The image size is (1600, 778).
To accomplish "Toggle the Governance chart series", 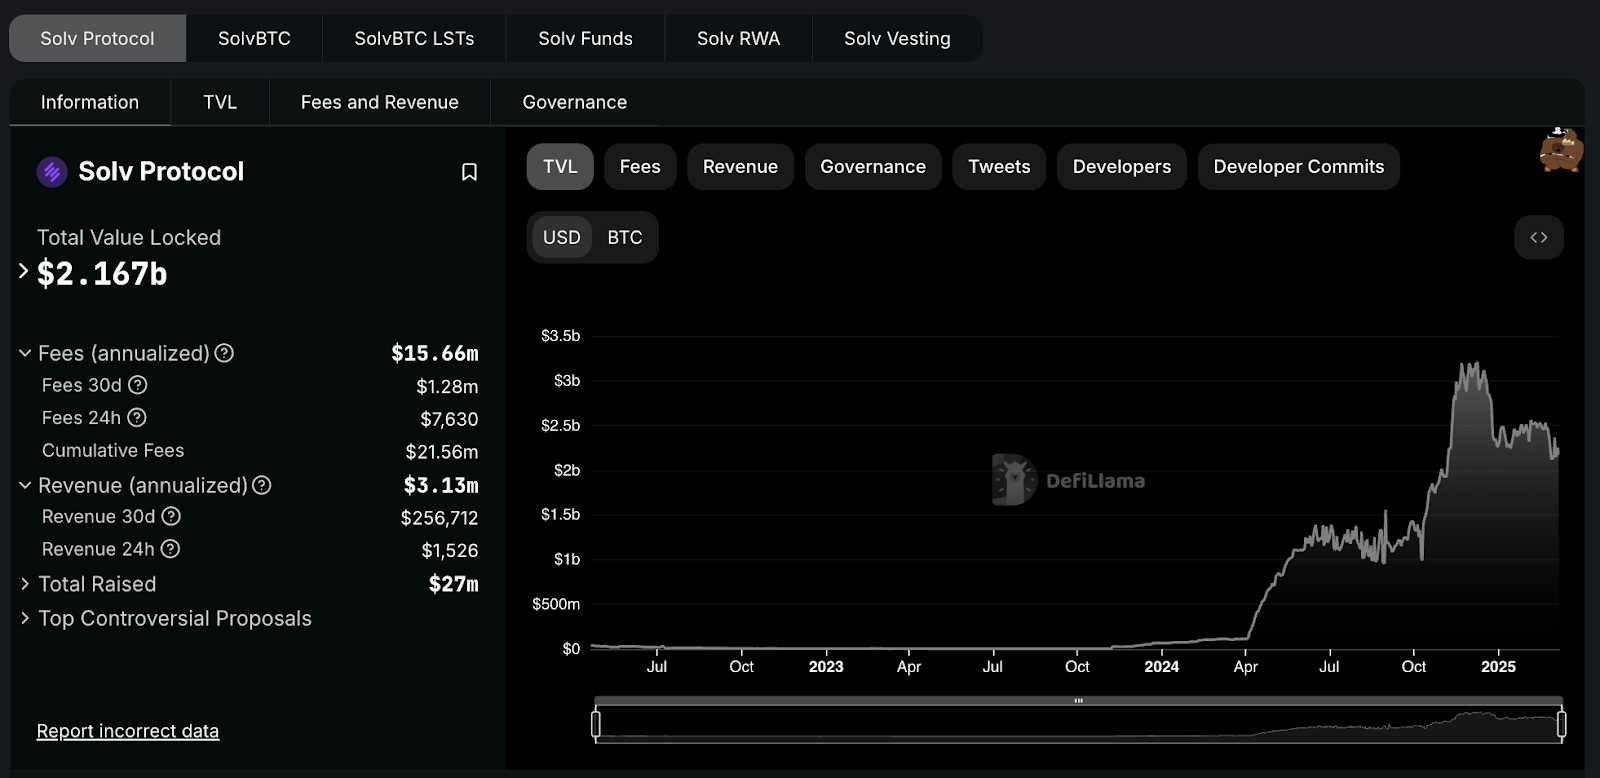I will 873,167.
